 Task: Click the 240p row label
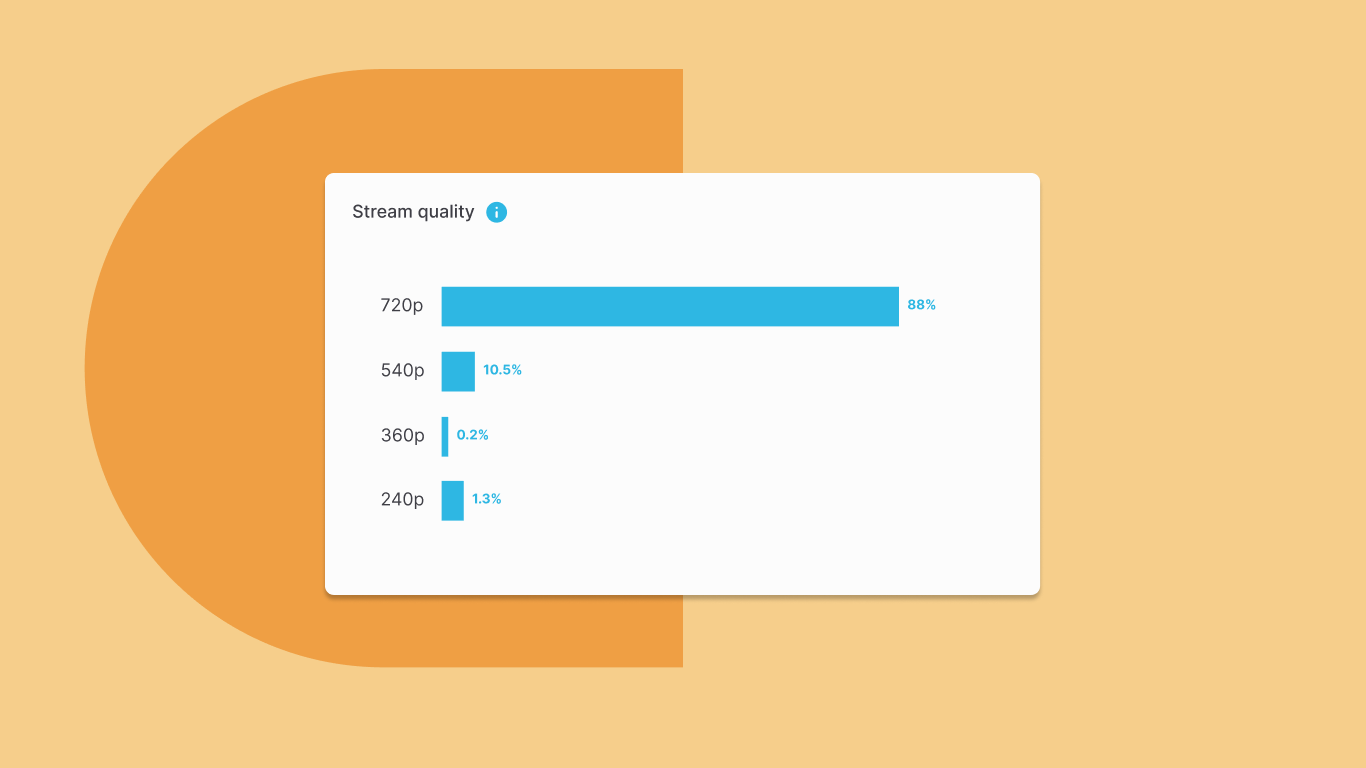pos(402,500)
